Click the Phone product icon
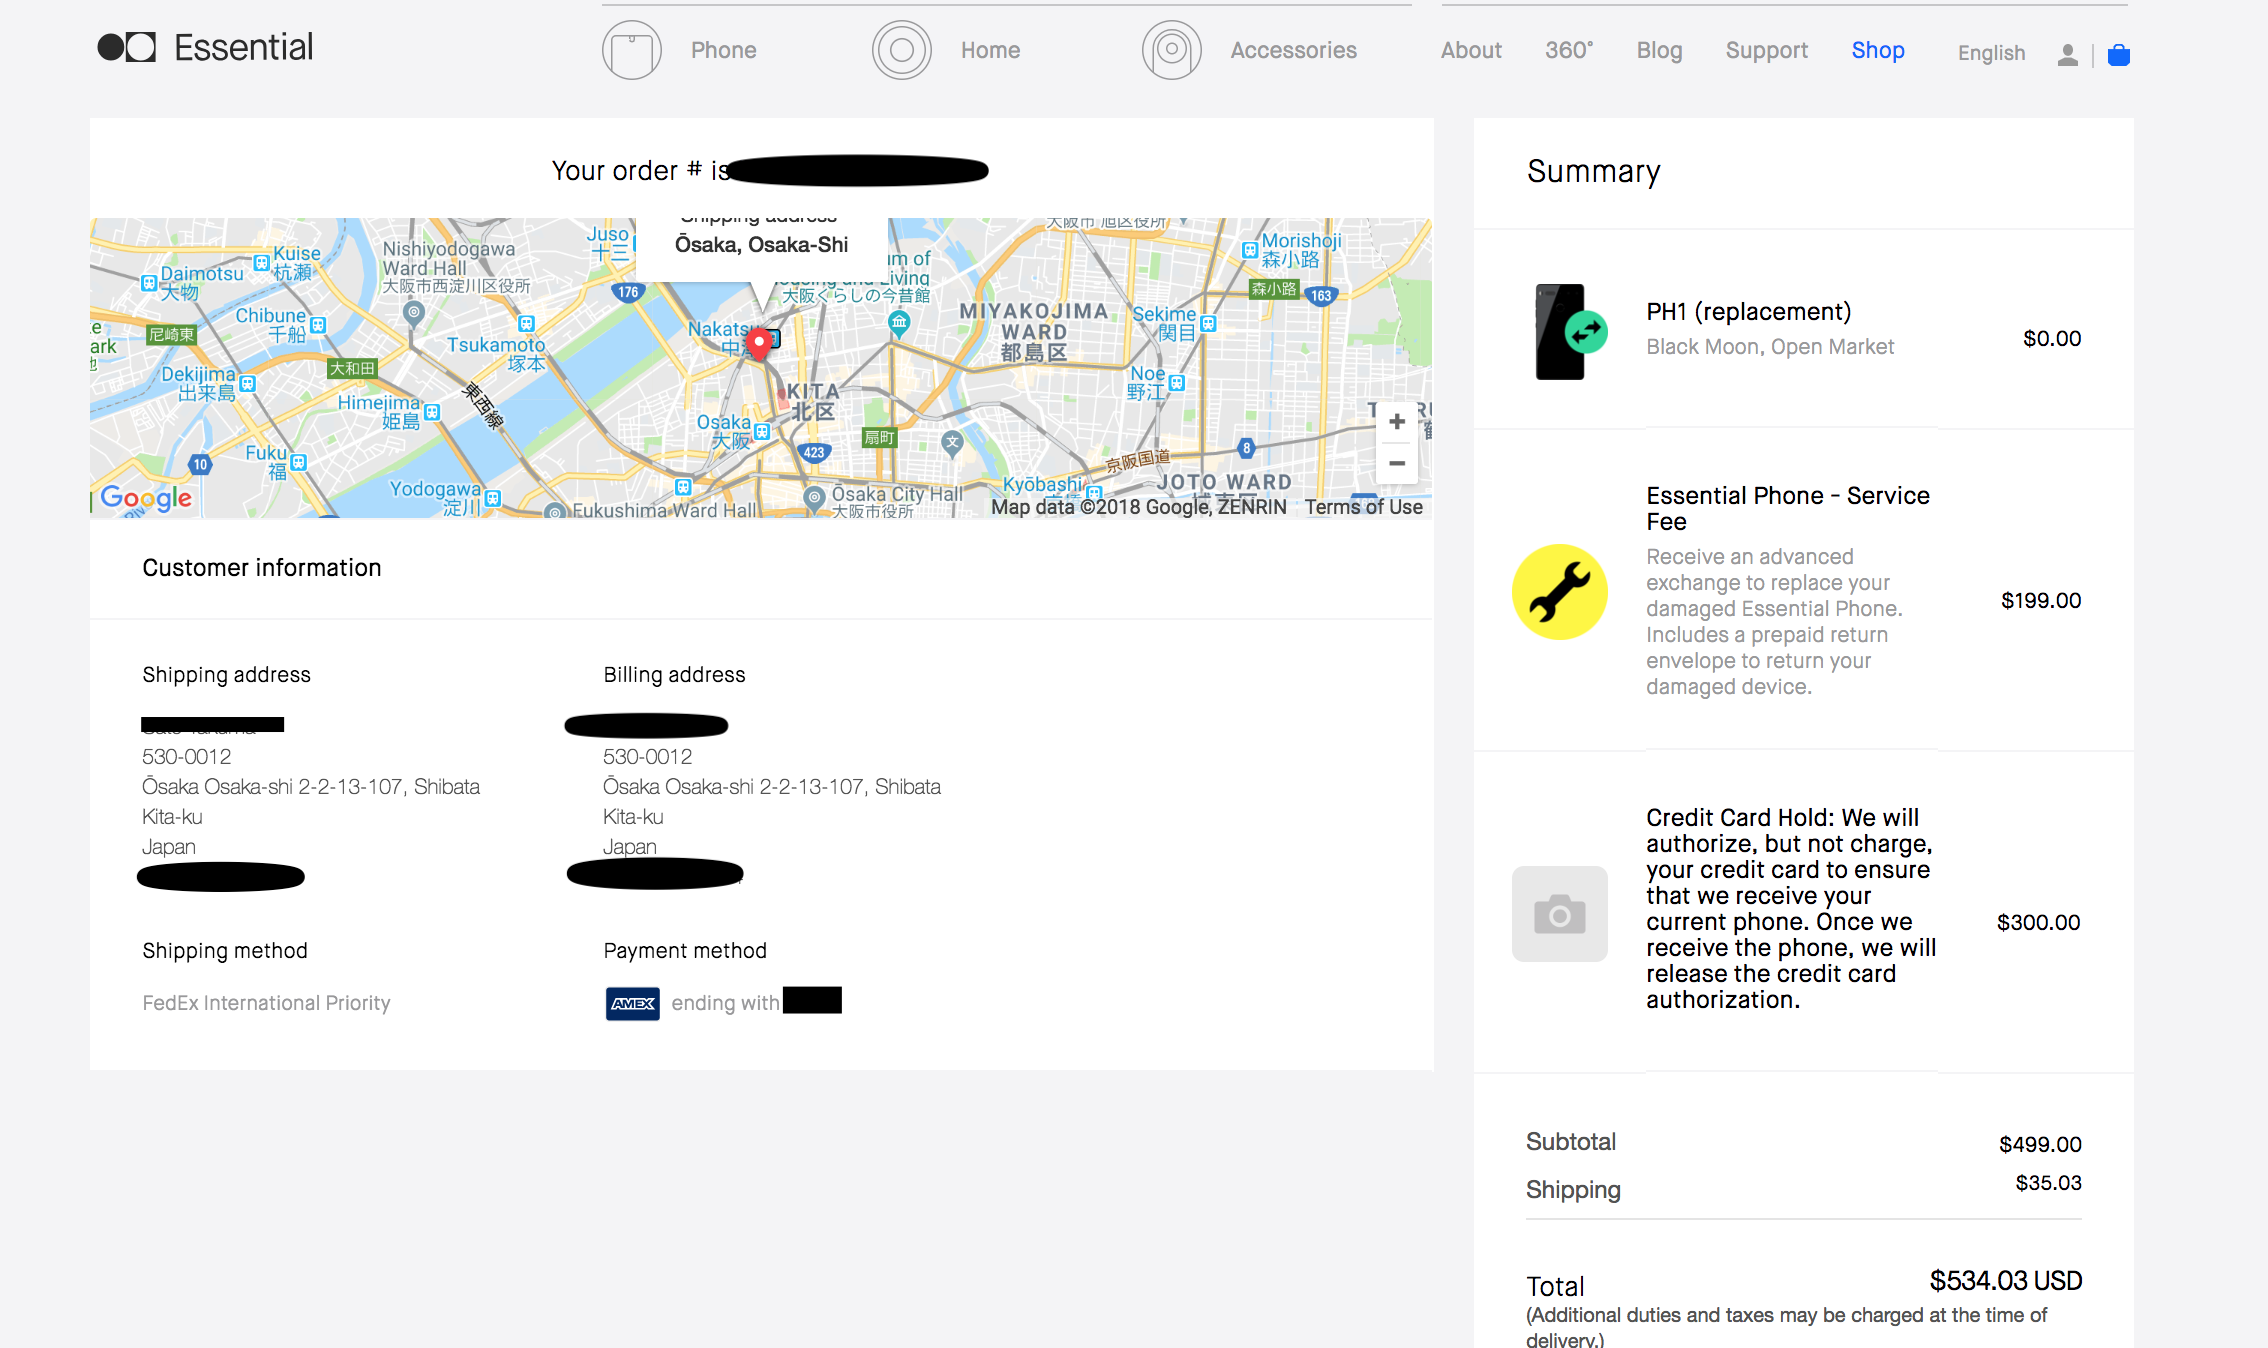 [632, 50]
